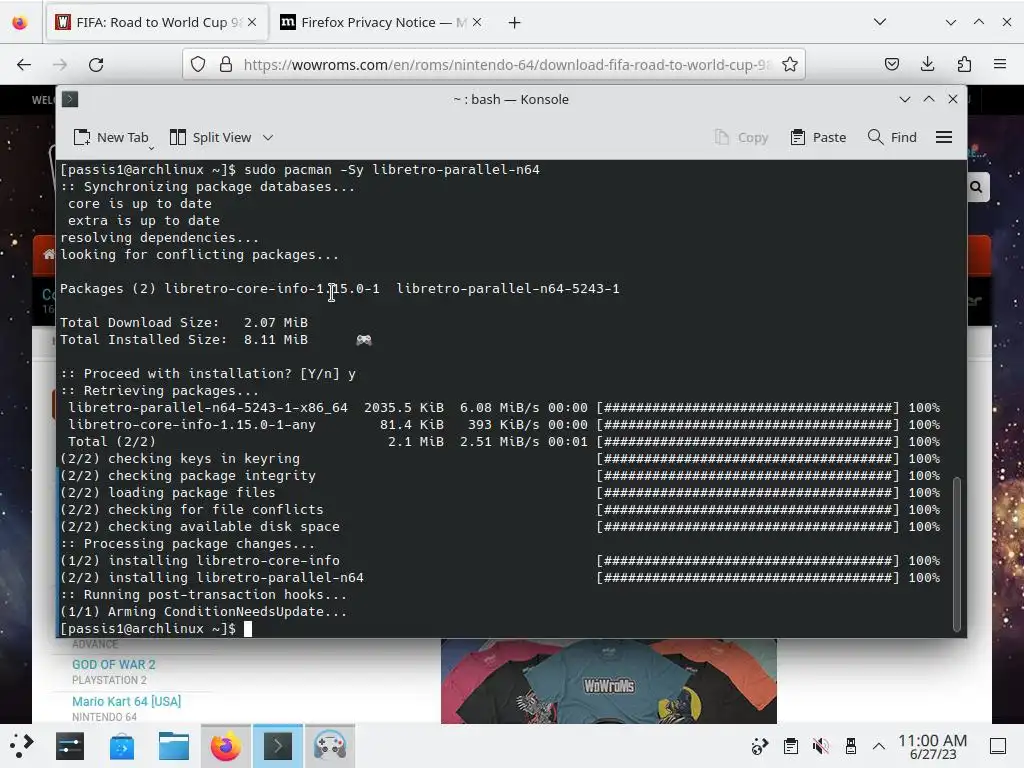Open GOD OF WAR 2 link
Screen dimensions: 1024x768
click(x=114, y=665)
